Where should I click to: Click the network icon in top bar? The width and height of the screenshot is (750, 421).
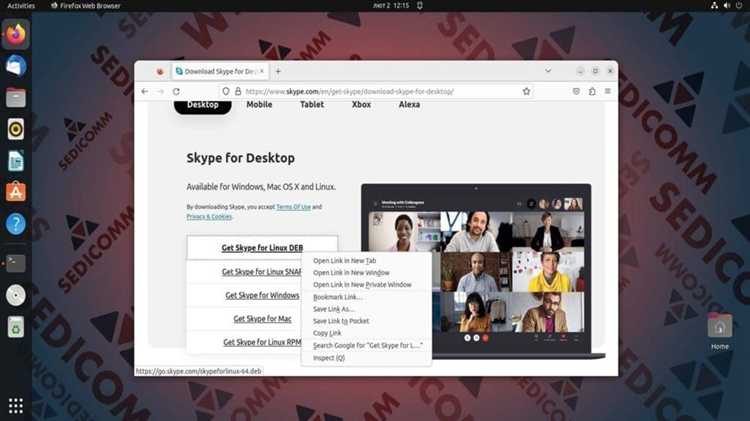pos(714,5)
